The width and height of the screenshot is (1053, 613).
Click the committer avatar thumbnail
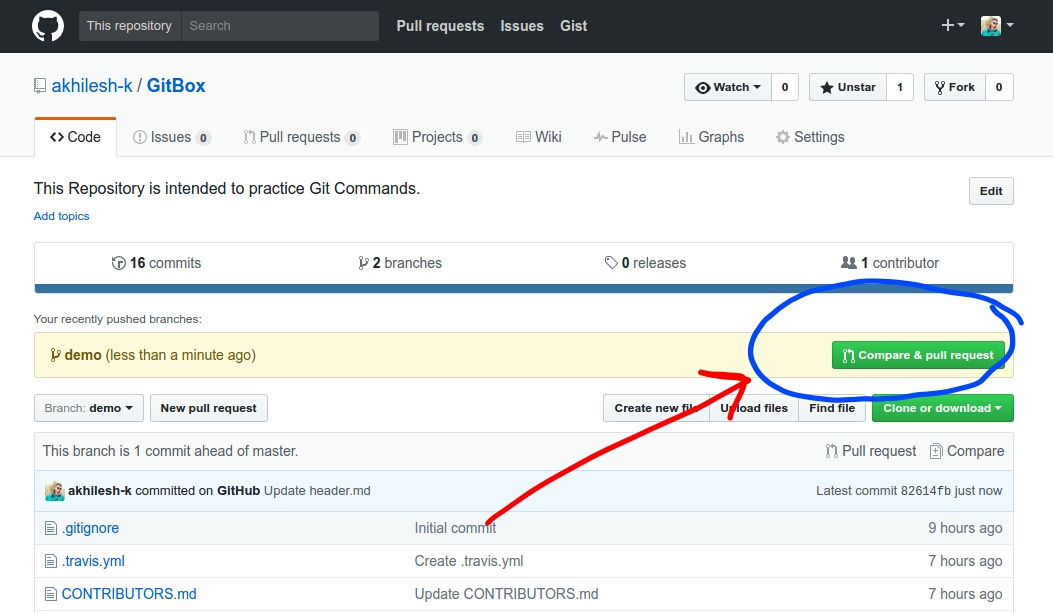pos(54,491)
